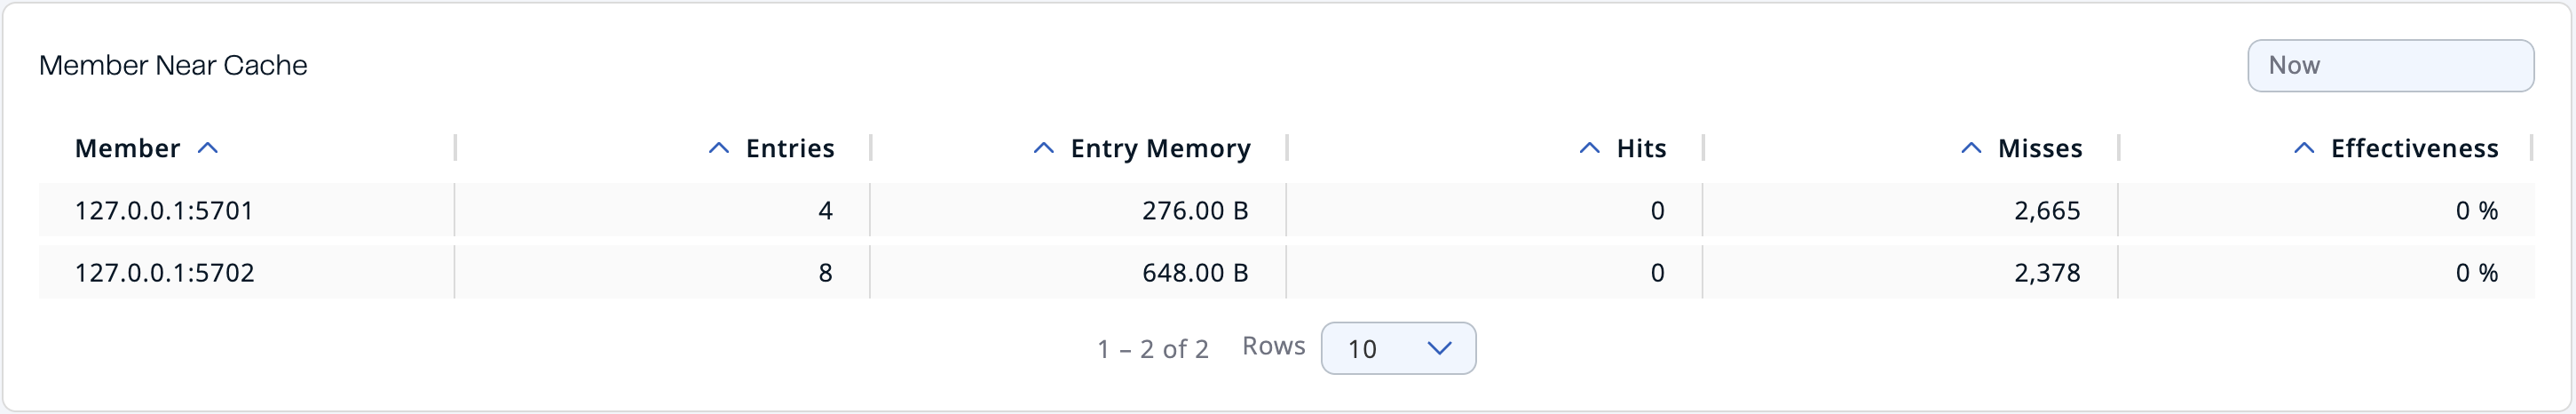Click sort arrow beside Hits column
Screen dimensions: 2576x414
pyautogui.click(x=1589, y=148)
